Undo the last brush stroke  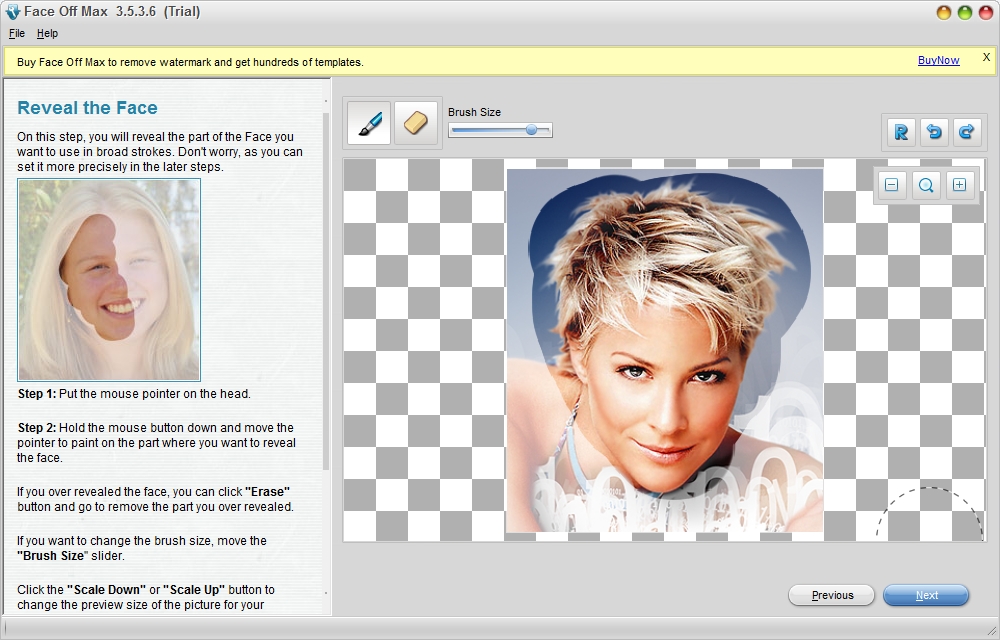pos(934,131)
